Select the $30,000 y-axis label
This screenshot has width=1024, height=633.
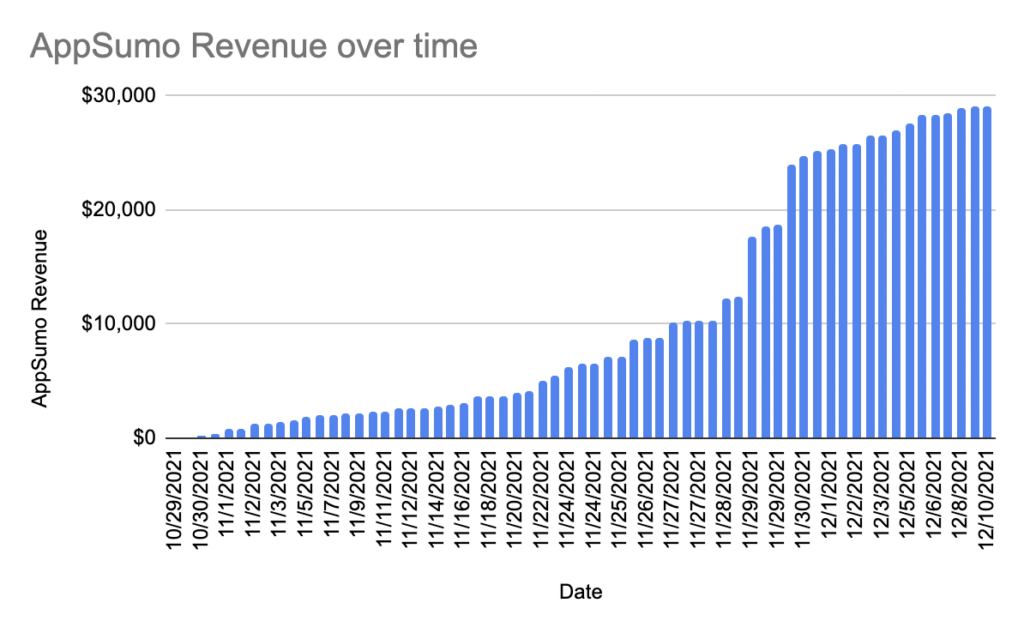(118, 95)
